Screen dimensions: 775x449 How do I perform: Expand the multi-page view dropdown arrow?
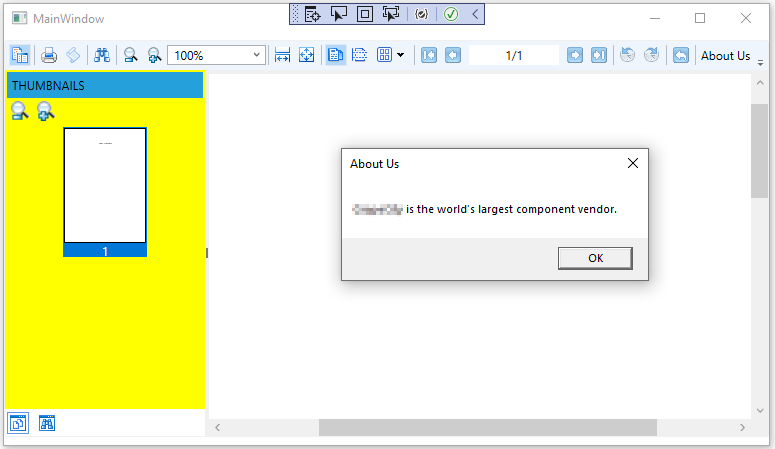pos(400,55)
